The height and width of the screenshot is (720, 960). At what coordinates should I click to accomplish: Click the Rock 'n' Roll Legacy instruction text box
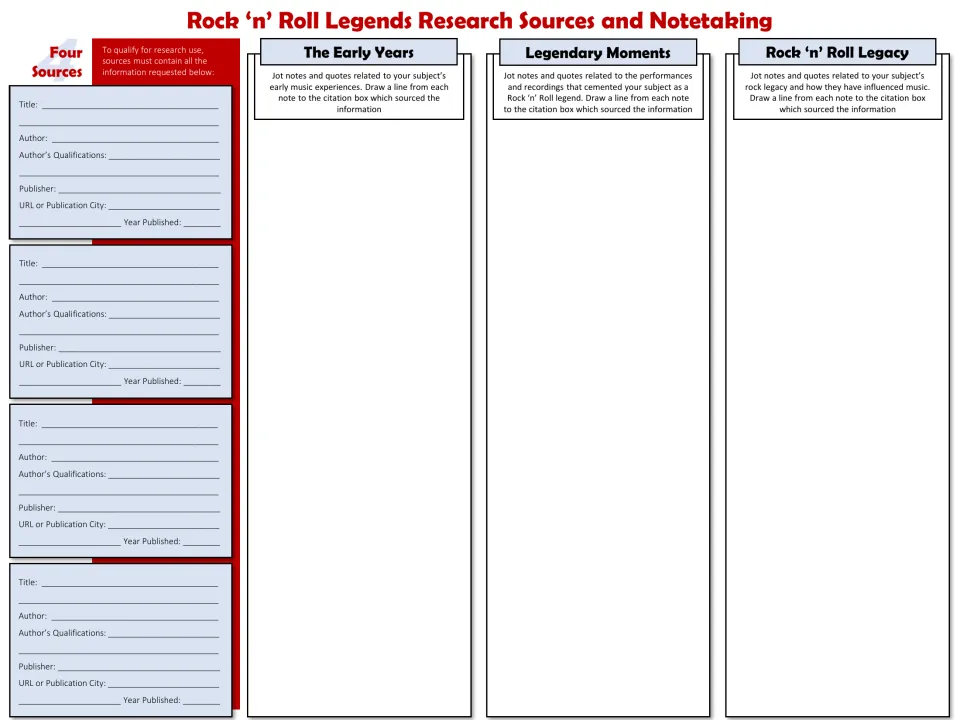point(837,92)
